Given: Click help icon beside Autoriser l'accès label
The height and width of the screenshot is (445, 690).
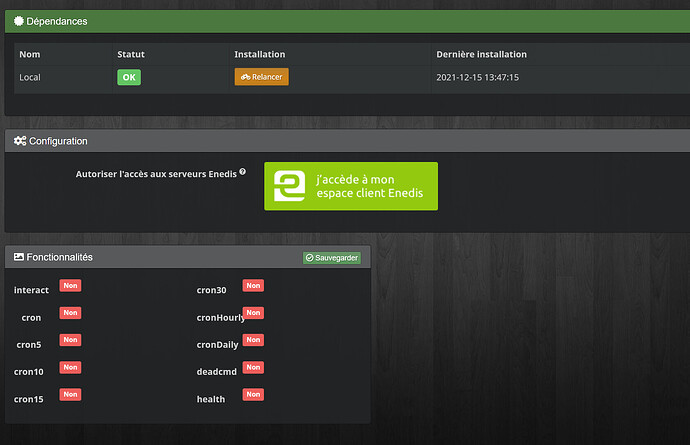Looking at the screenshot, I should point(242,172).
